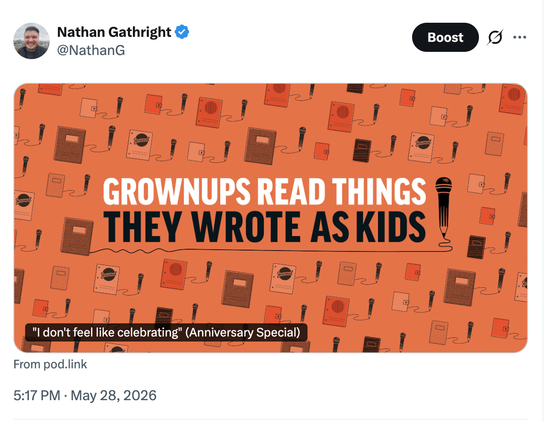Click the "(Anniversary Special)" caption text

coord(243,332)
